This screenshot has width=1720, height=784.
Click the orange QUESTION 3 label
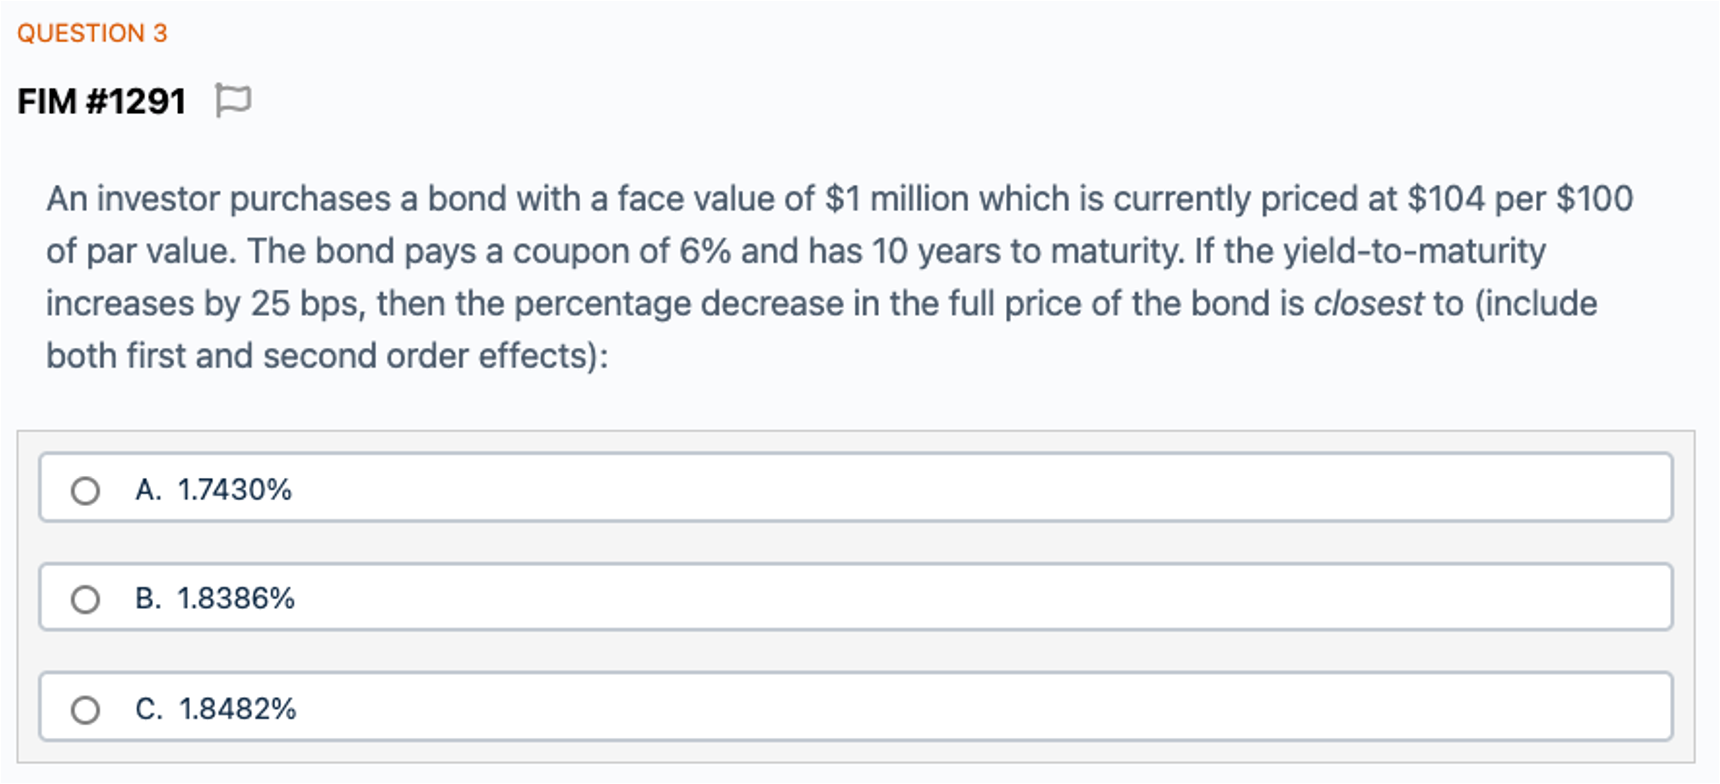(92, 33)
